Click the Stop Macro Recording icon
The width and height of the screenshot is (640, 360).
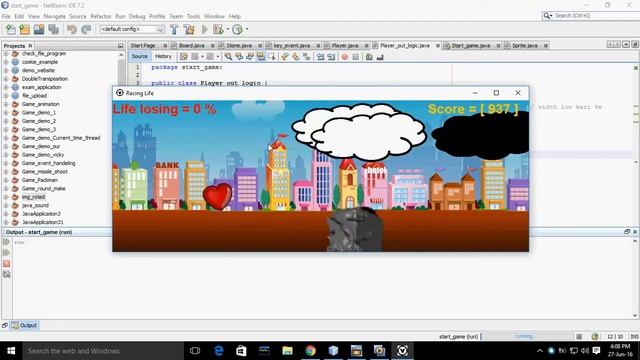pyautogui.click(x=356, y=57)
